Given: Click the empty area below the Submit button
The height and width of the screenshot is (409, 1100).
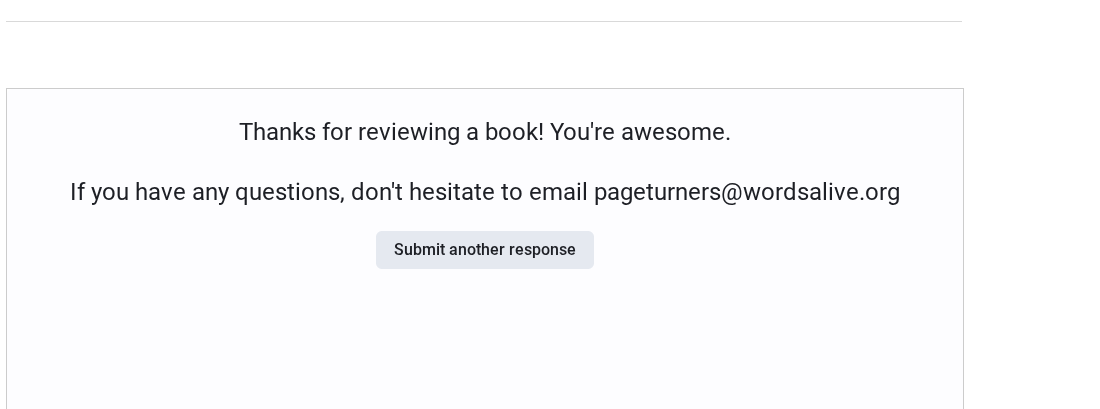Looking at the screenshot, I should (x=484, y=340).
